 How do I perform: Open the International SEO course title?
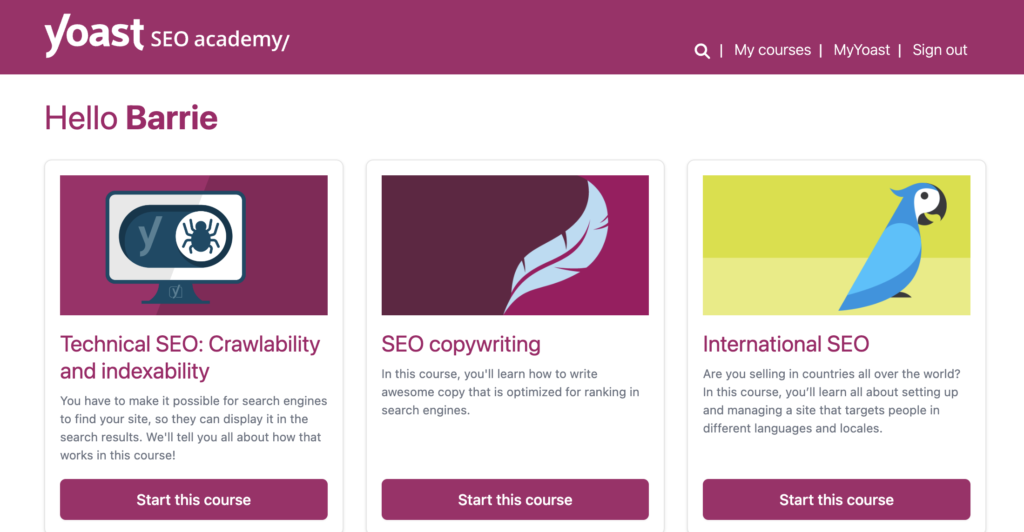pos(785,344)
